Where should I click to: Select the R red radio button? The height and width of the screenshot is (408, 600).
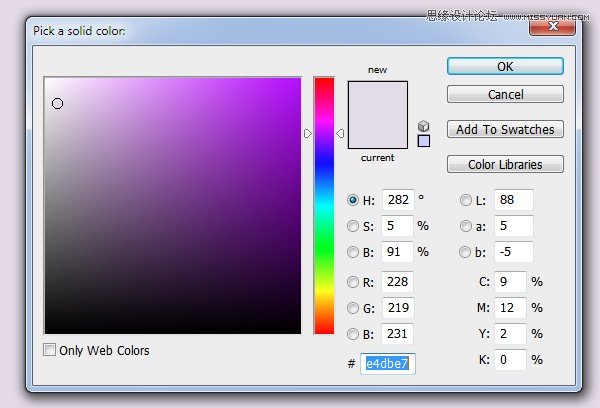point(352,282)
